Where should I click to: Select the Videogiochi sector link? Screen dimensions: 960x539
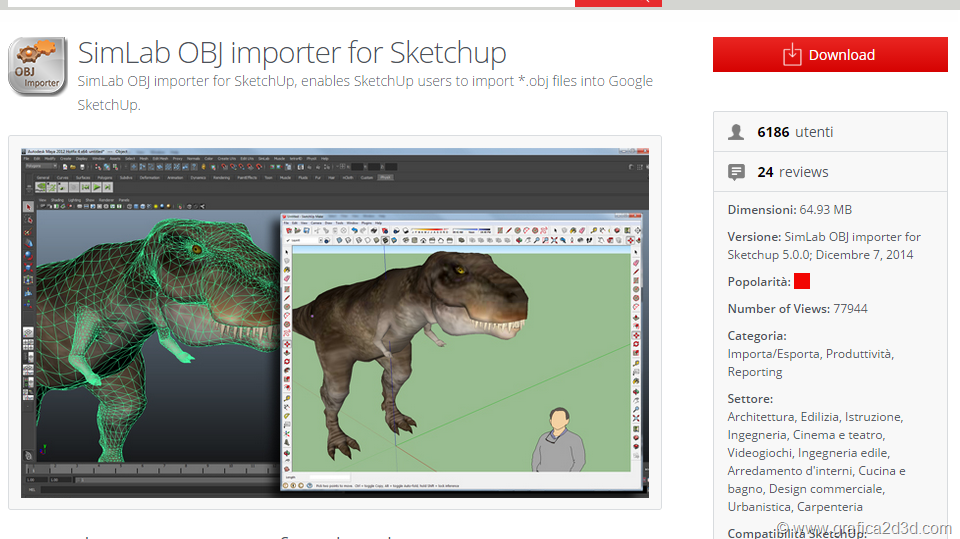[x=760, y=453]
